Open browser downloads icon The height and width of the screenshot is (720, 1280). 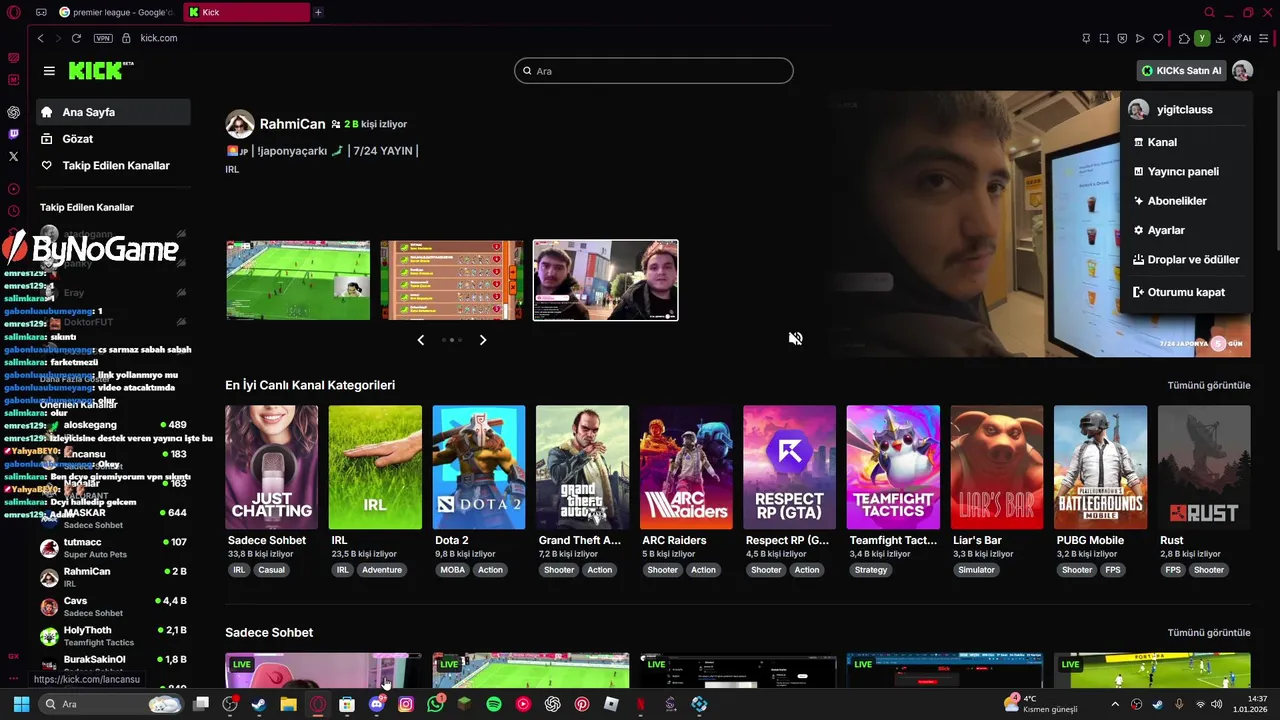tap(1221, 38)
